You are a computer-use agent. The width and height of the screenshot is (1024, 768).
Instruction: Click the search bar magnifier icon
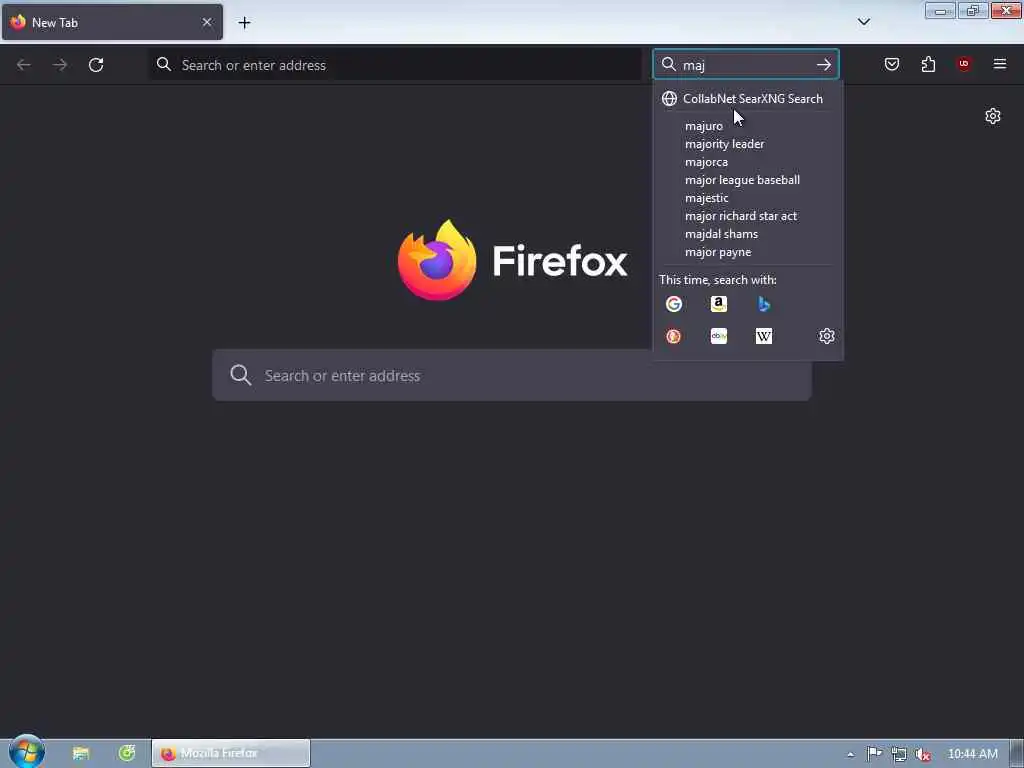point(669,64)
